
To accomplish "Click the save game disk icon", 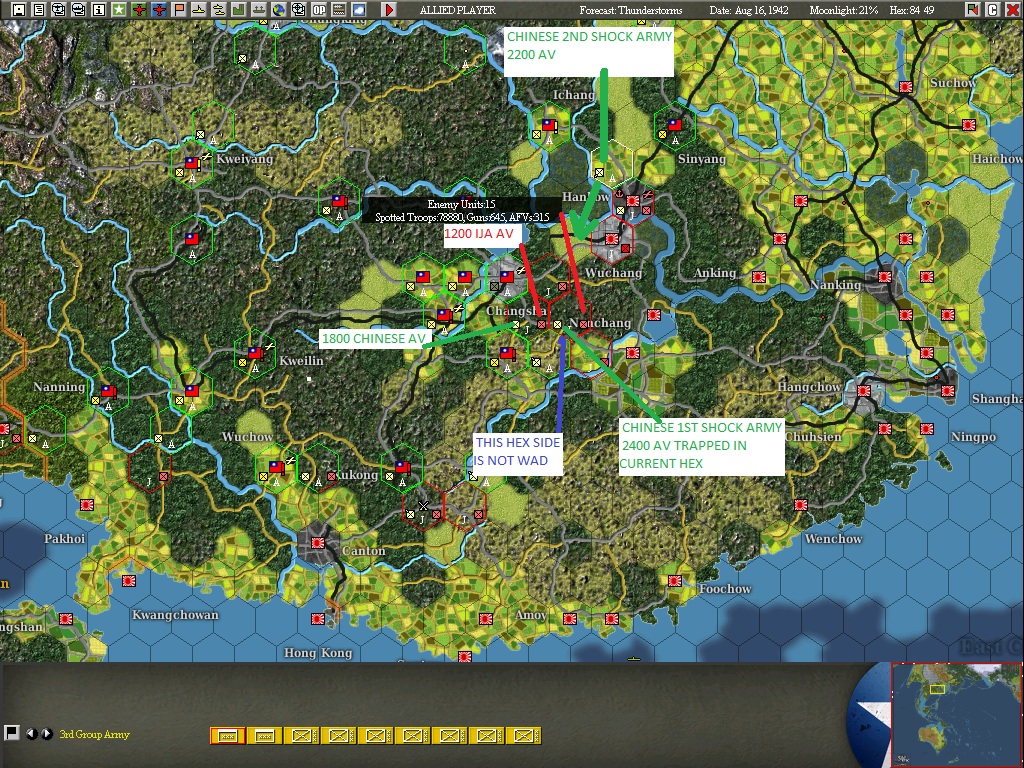I will tap(19, 10).
